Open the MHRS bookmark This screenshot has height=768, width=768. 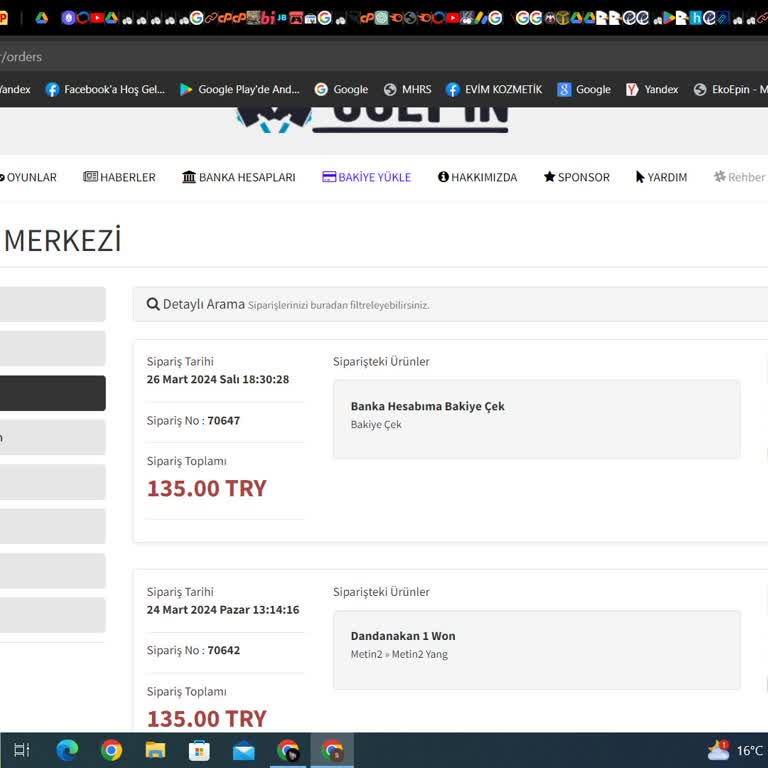point(408,90)
